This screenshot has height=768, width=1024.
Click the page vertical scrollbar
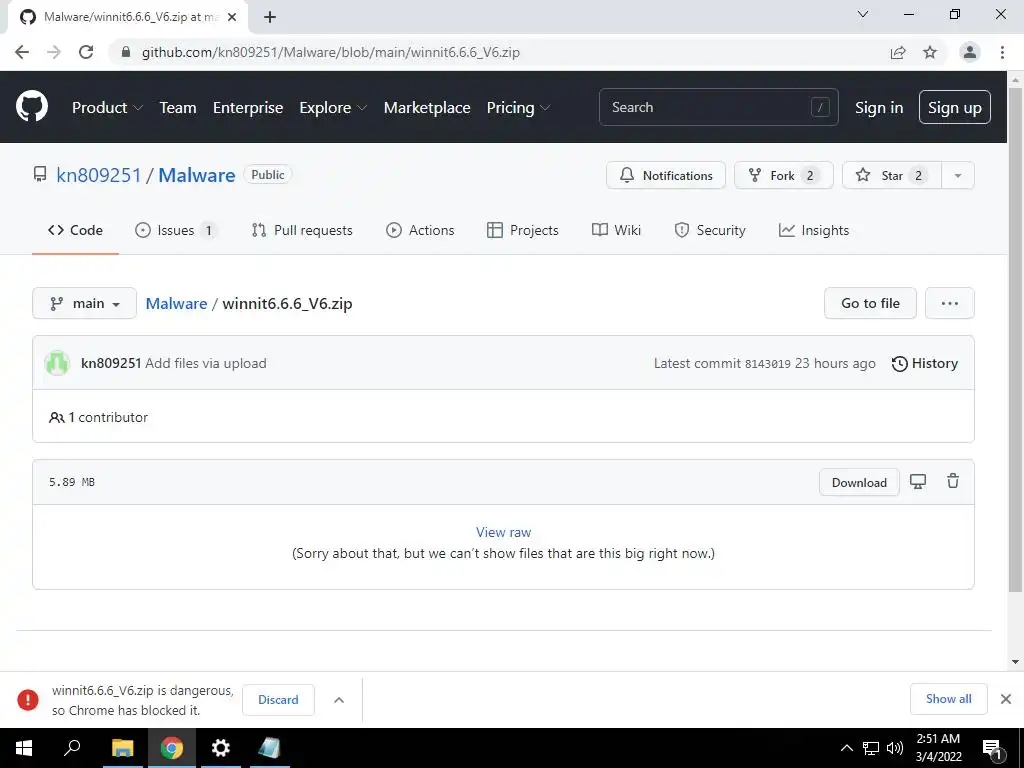click(1015, 340)
